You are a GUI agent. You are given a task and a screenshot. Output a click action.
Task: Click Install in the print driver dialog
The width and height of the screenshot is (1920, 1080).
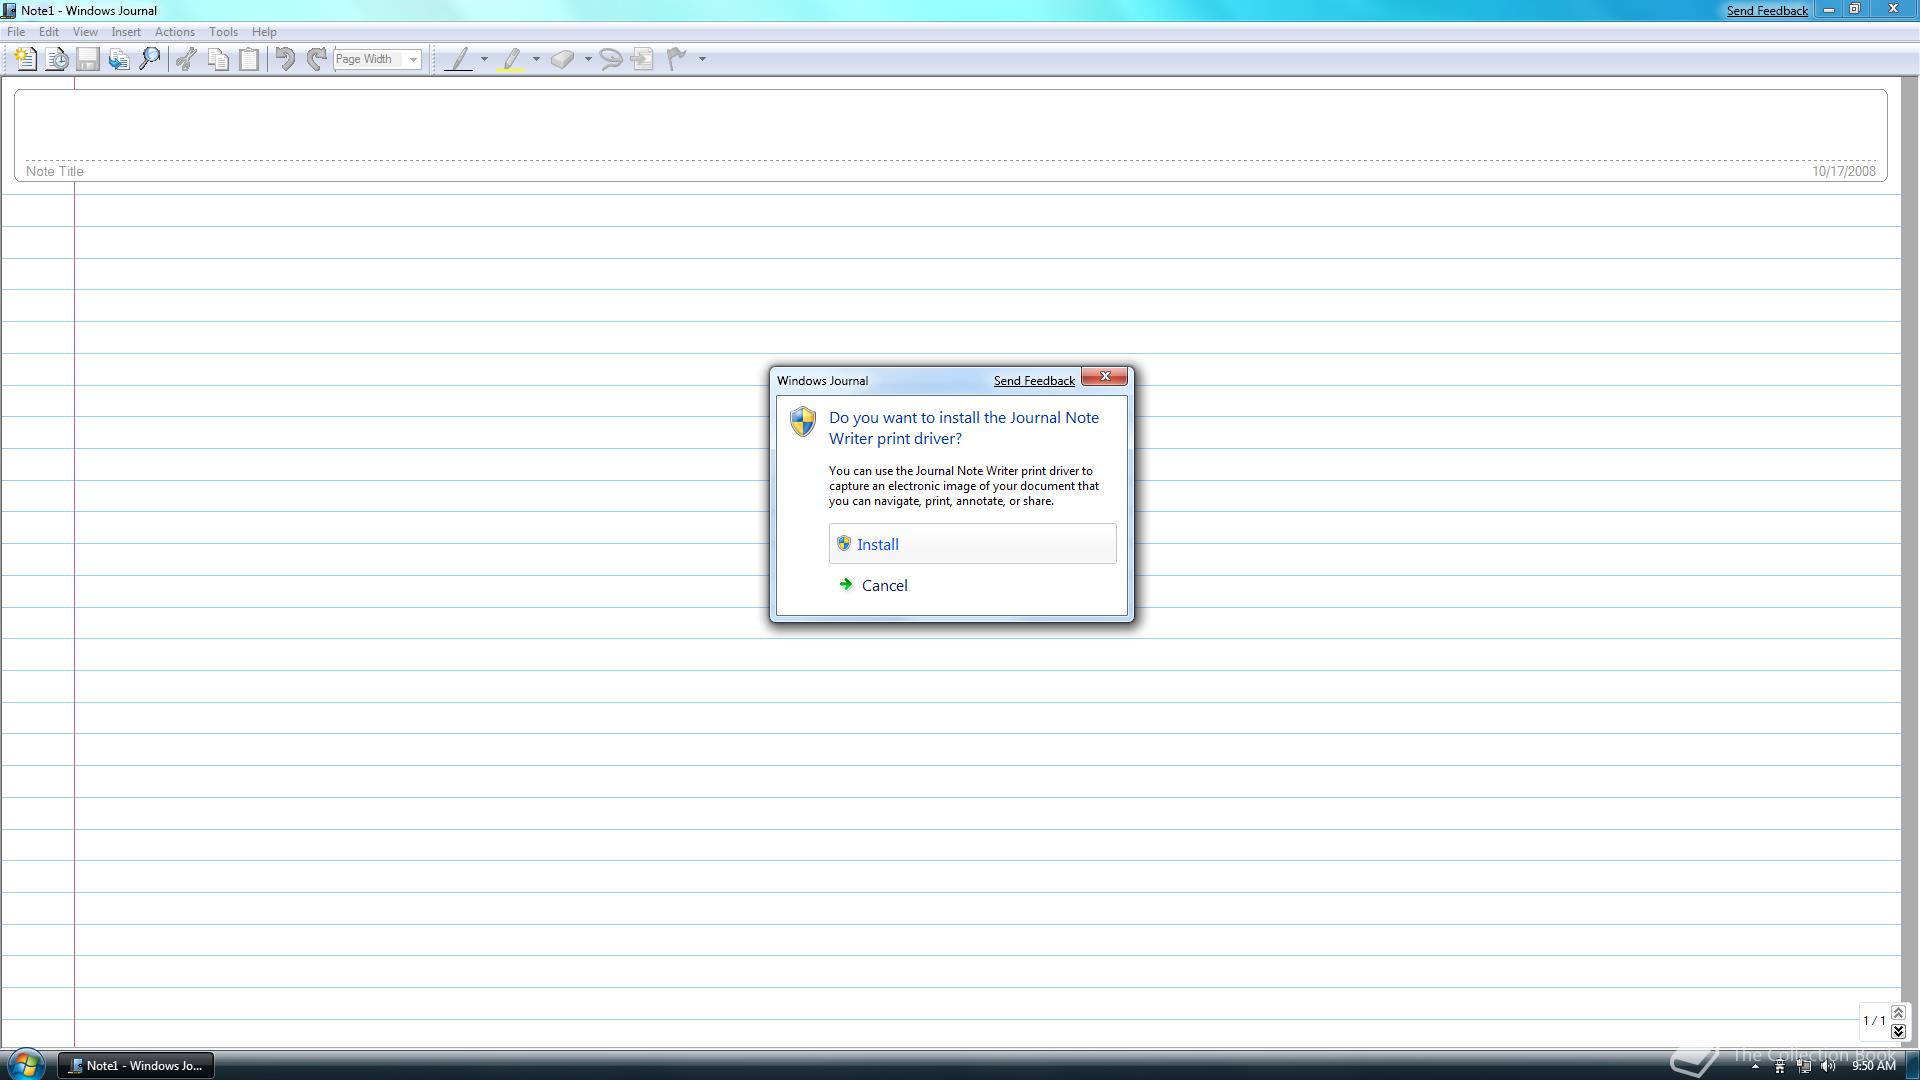[972, 544]
